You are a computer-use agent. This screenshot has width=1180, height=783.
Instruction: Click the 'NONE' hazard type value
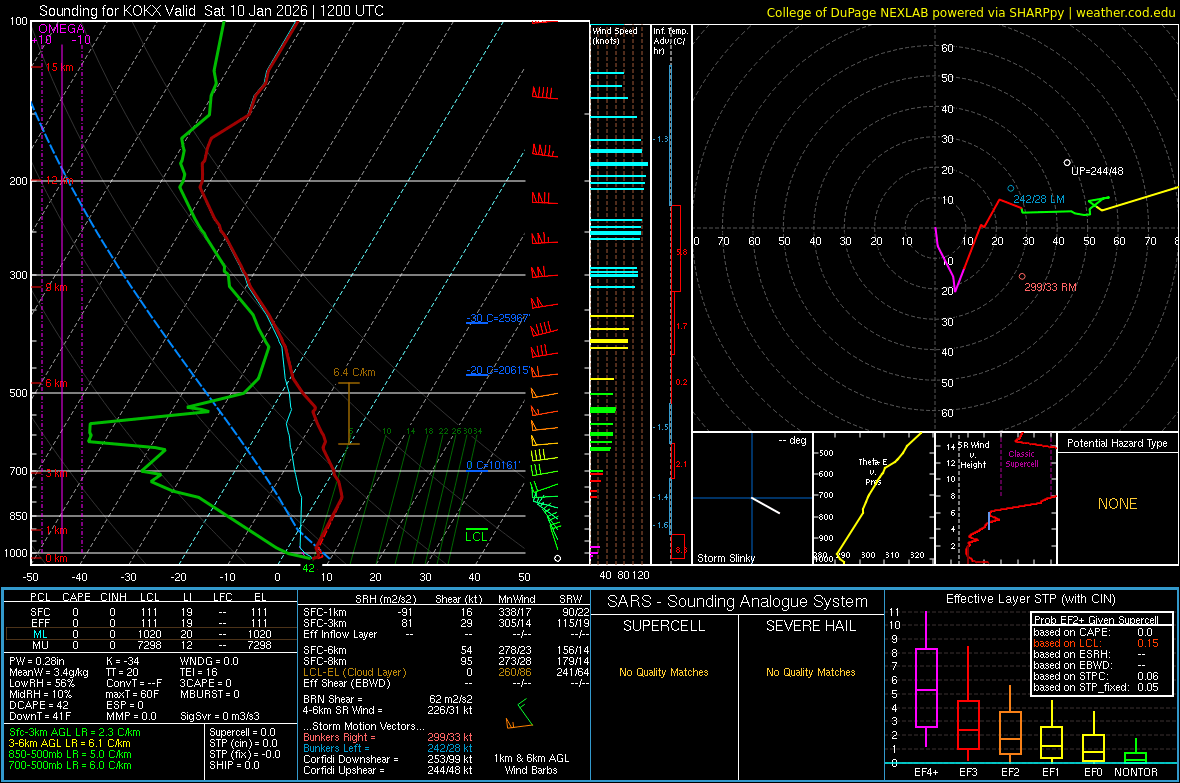click(x=1117, y=504)
